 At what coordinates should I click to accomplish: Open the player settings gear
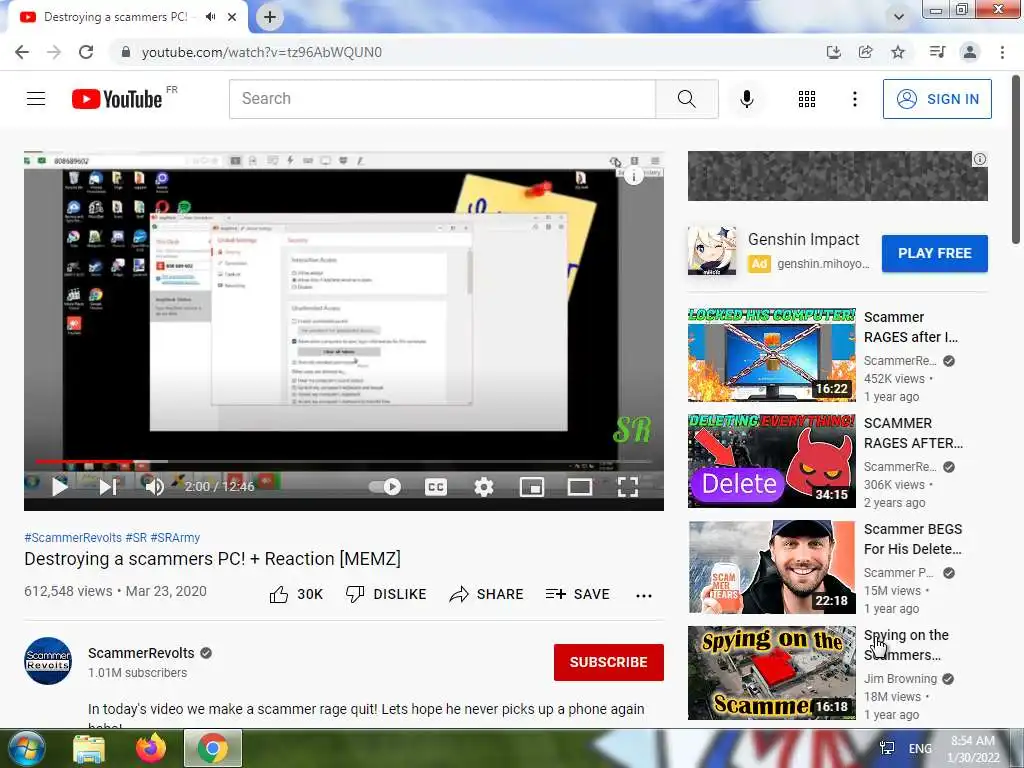click(x=484, y=487)
